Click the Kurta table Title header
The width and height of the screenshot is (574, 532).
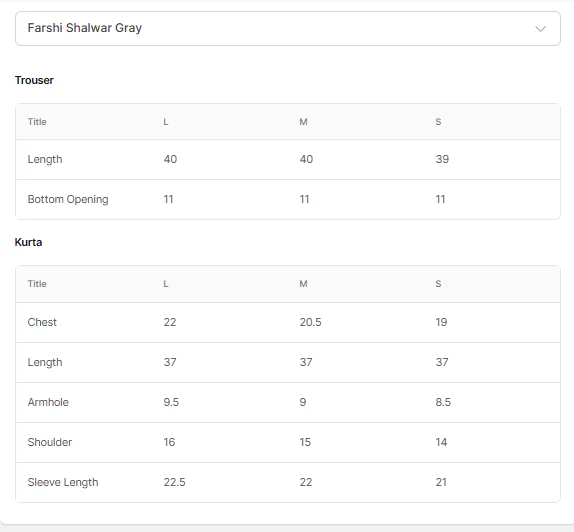click(37, 284)
